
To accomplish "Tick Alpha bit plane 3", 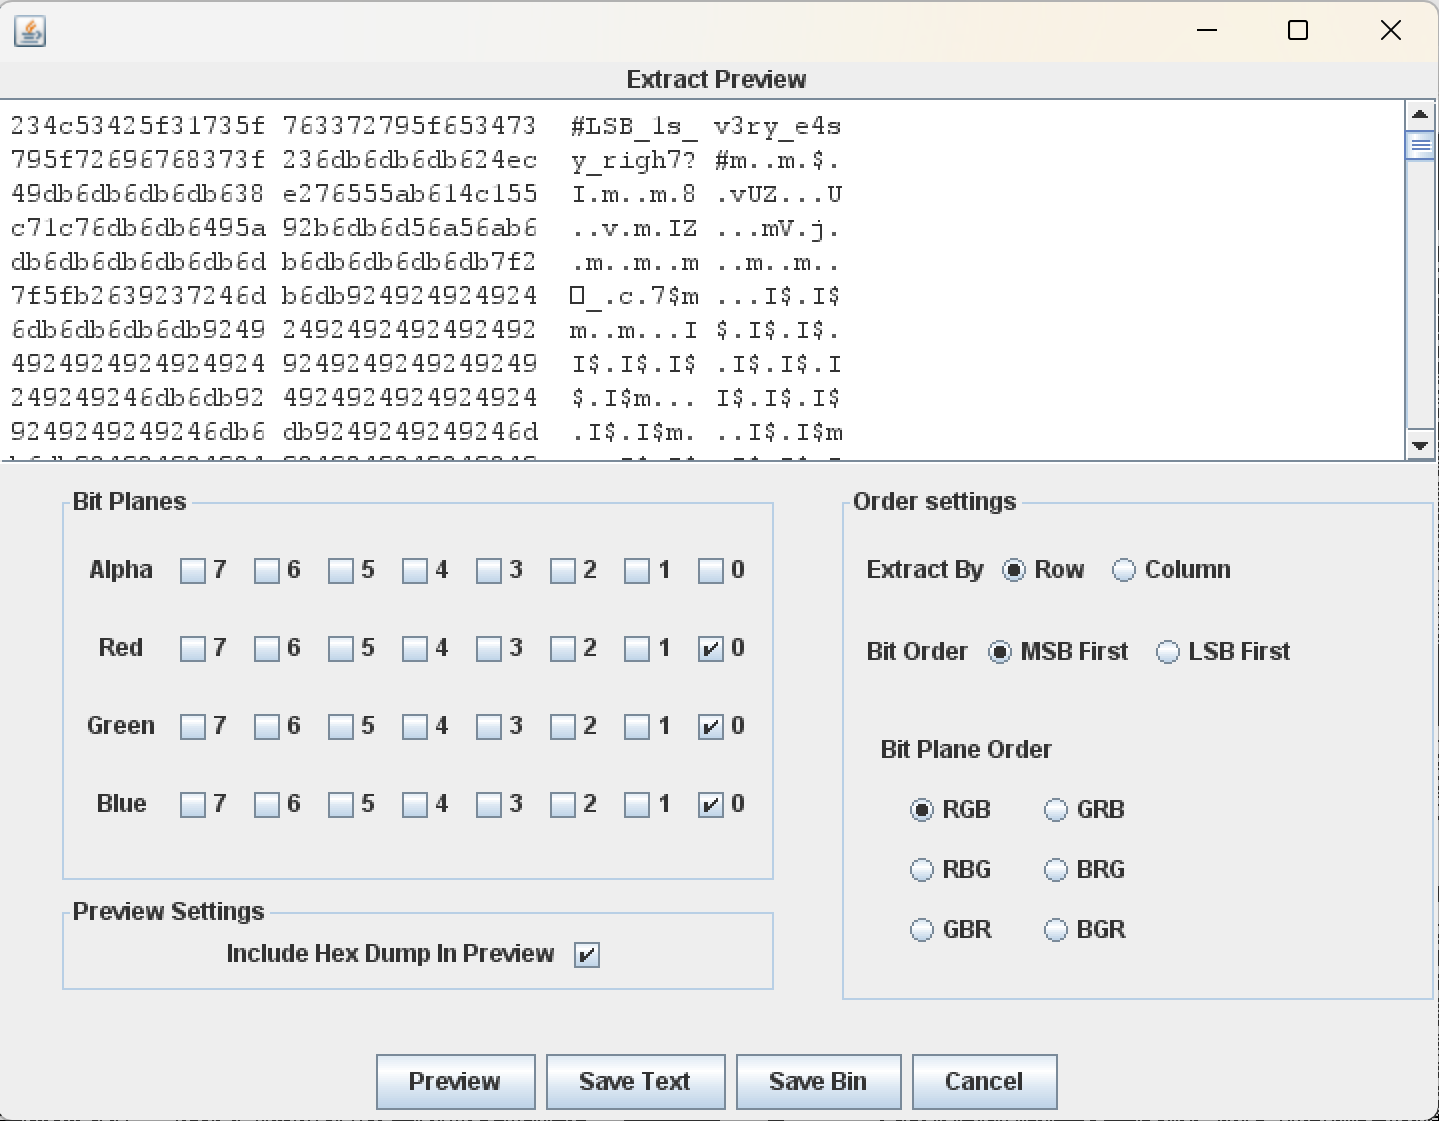I will click(489, 571).
